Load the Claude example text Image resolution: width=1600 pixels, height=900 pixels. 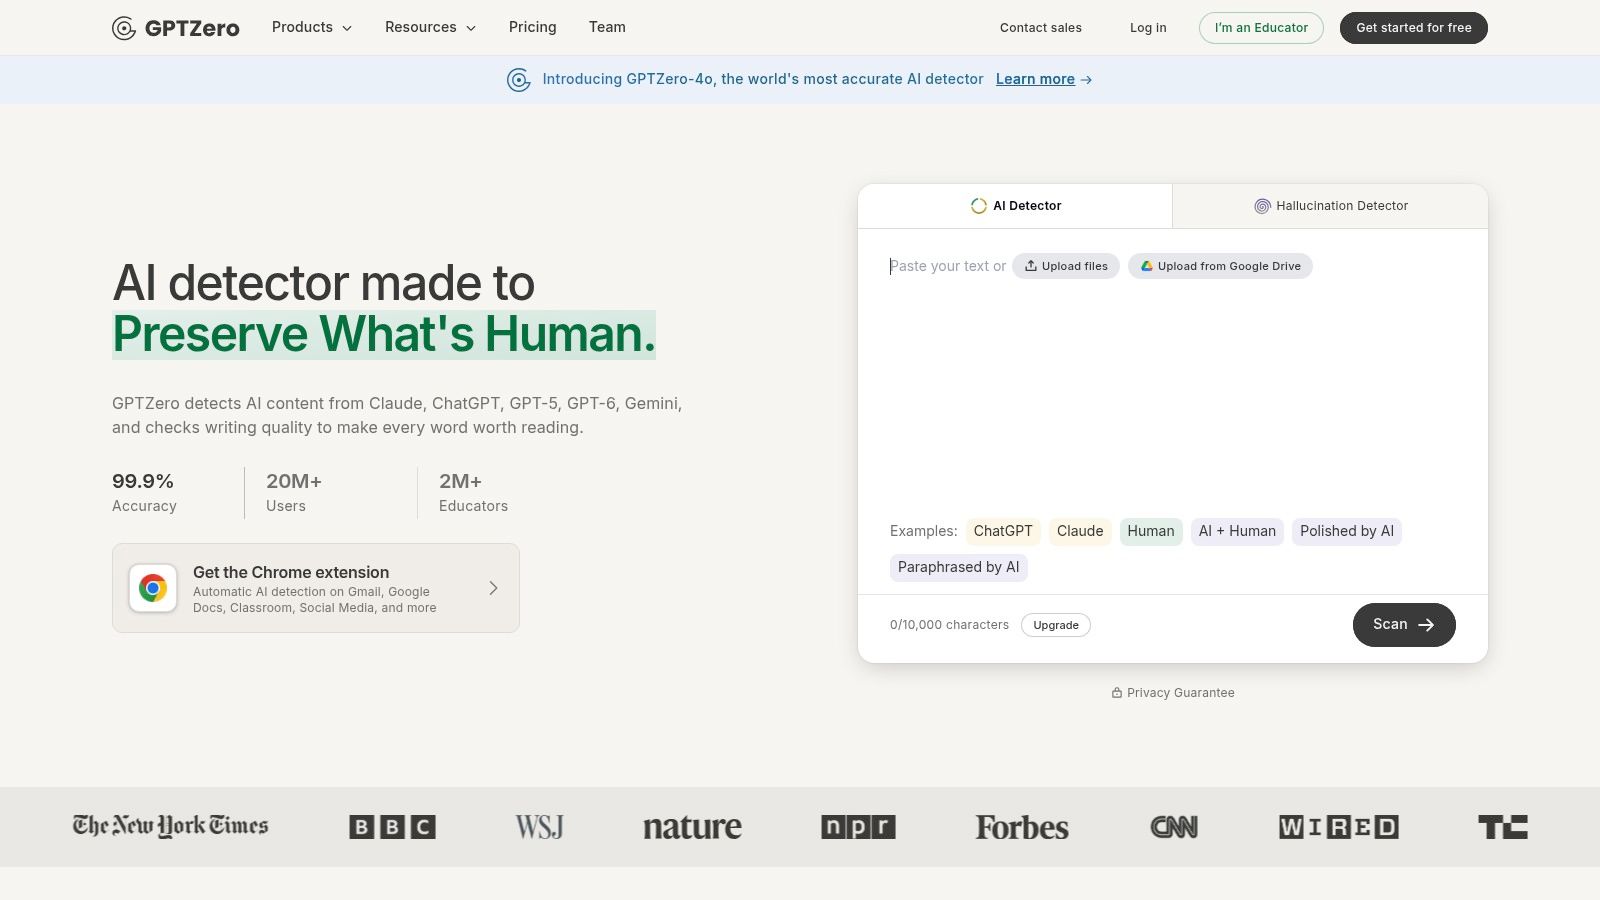(x=1080, y=531)
